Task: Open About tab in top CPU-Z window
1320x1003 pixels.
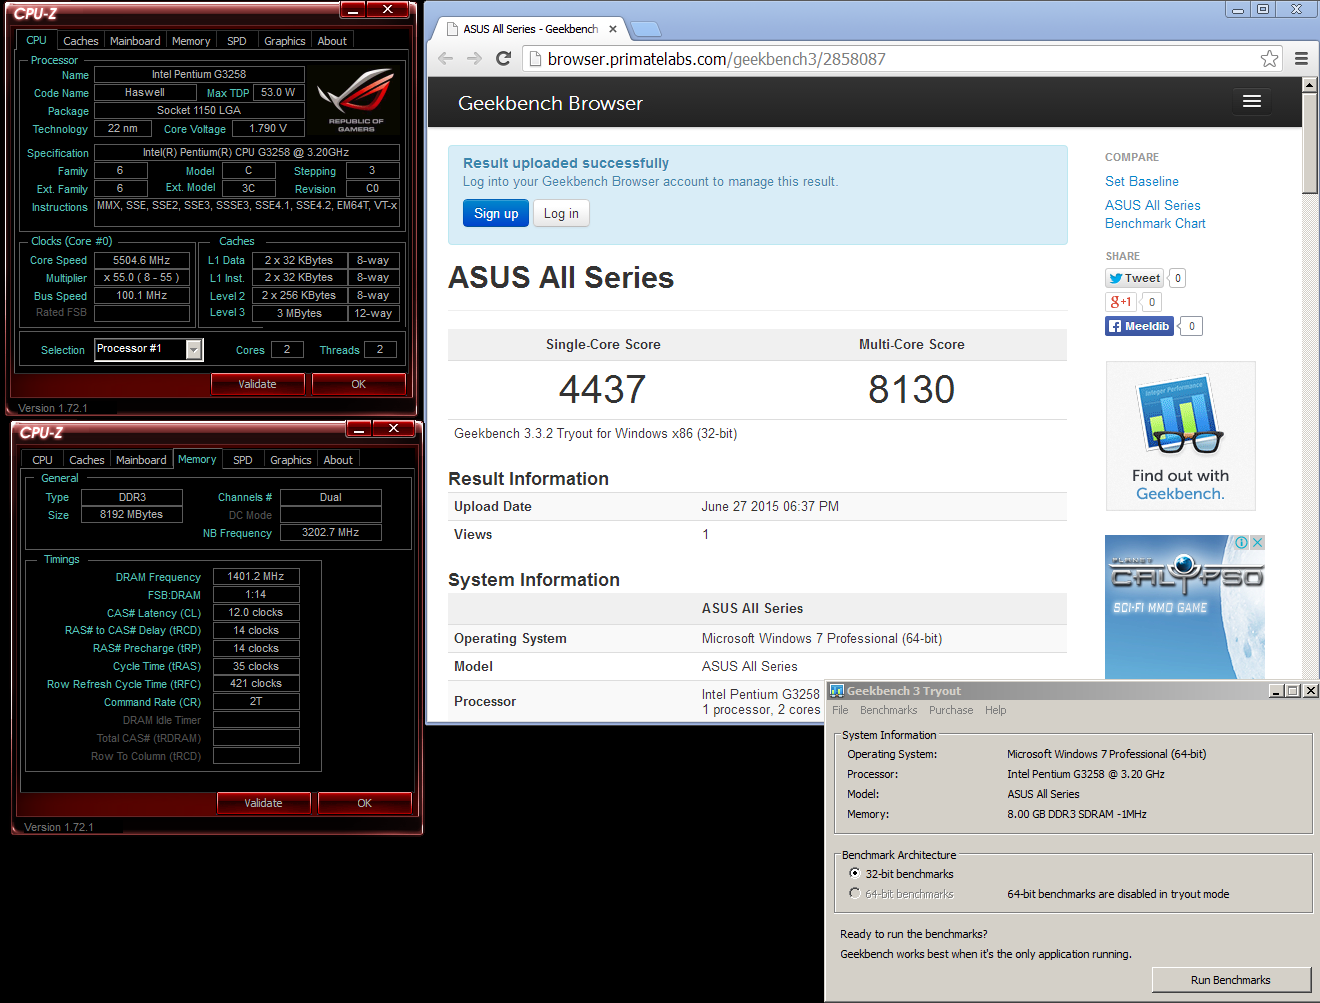Action: tap(332, 41)
